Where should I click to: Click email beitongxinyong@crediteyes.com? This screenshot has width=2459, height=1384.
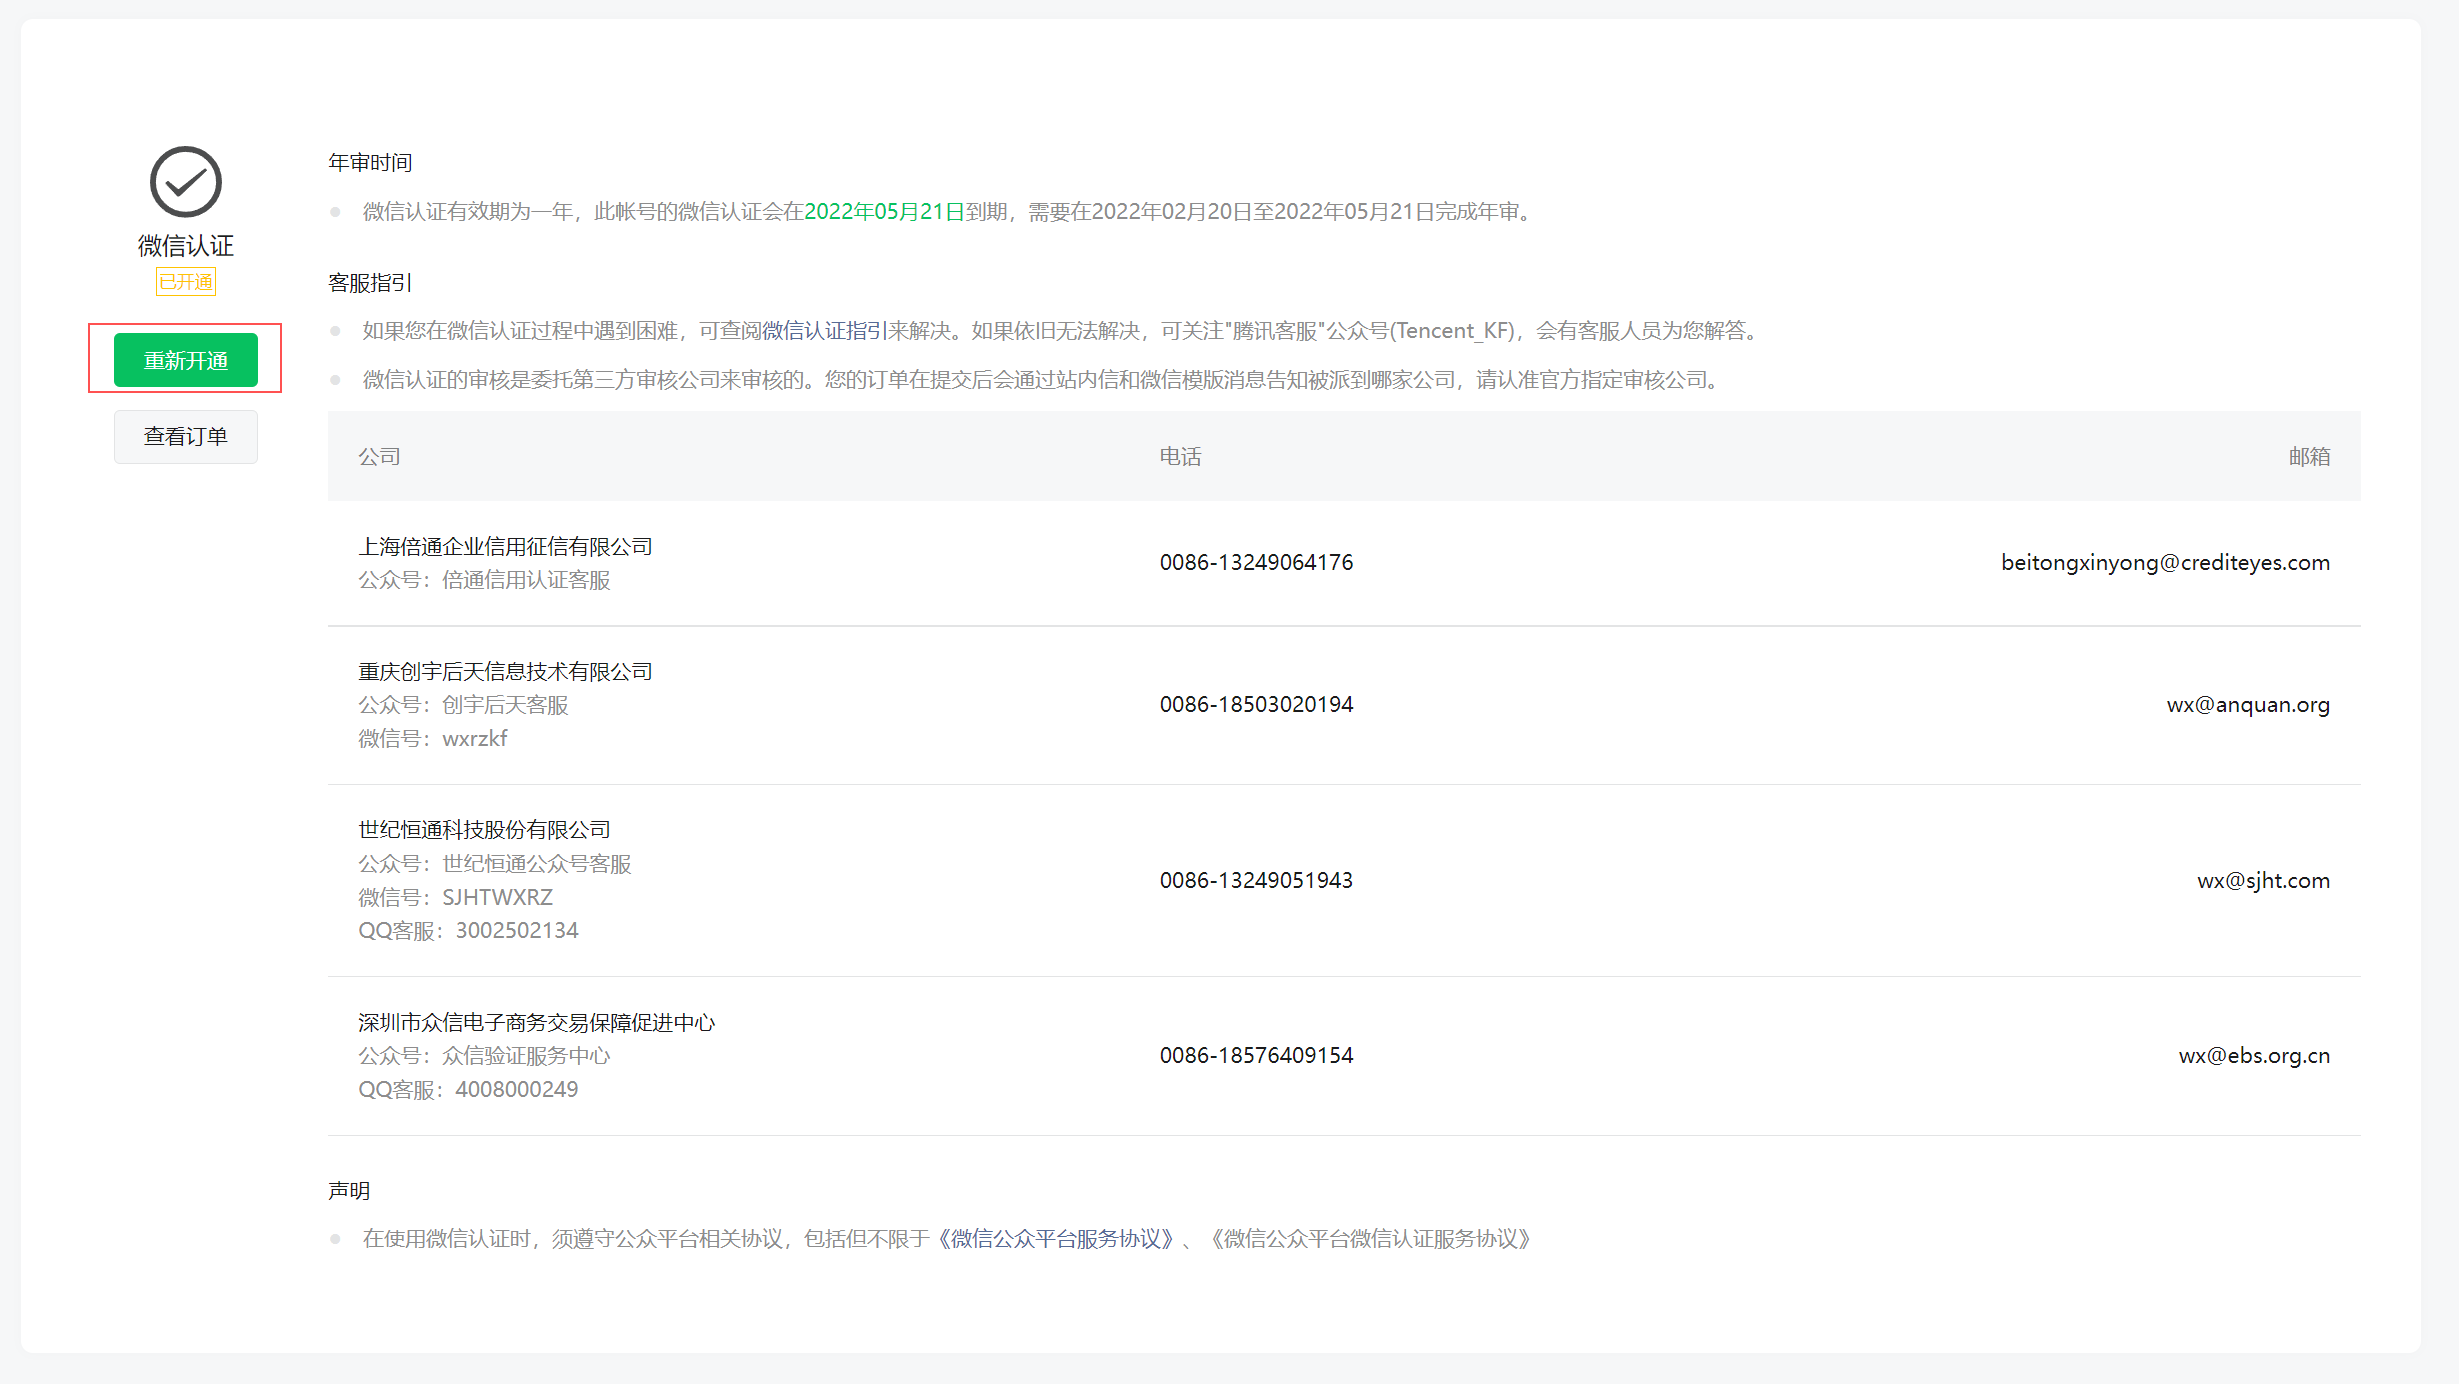click(2165, 563)
